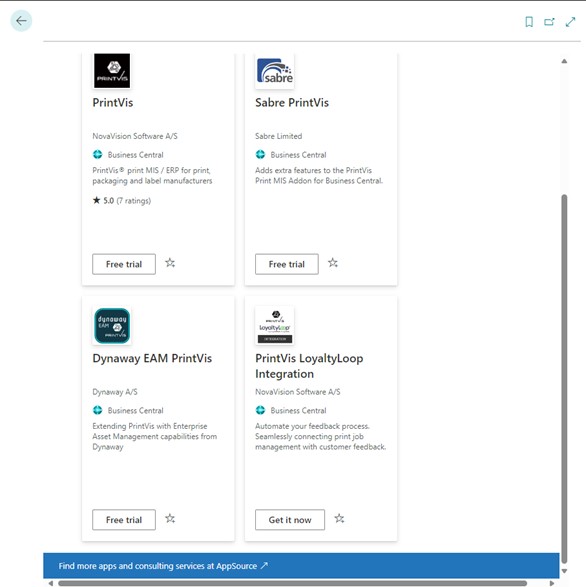The width and height of the screenshot is (586, 587).
Task: Open page in new window icon
Action: [549, 22]
